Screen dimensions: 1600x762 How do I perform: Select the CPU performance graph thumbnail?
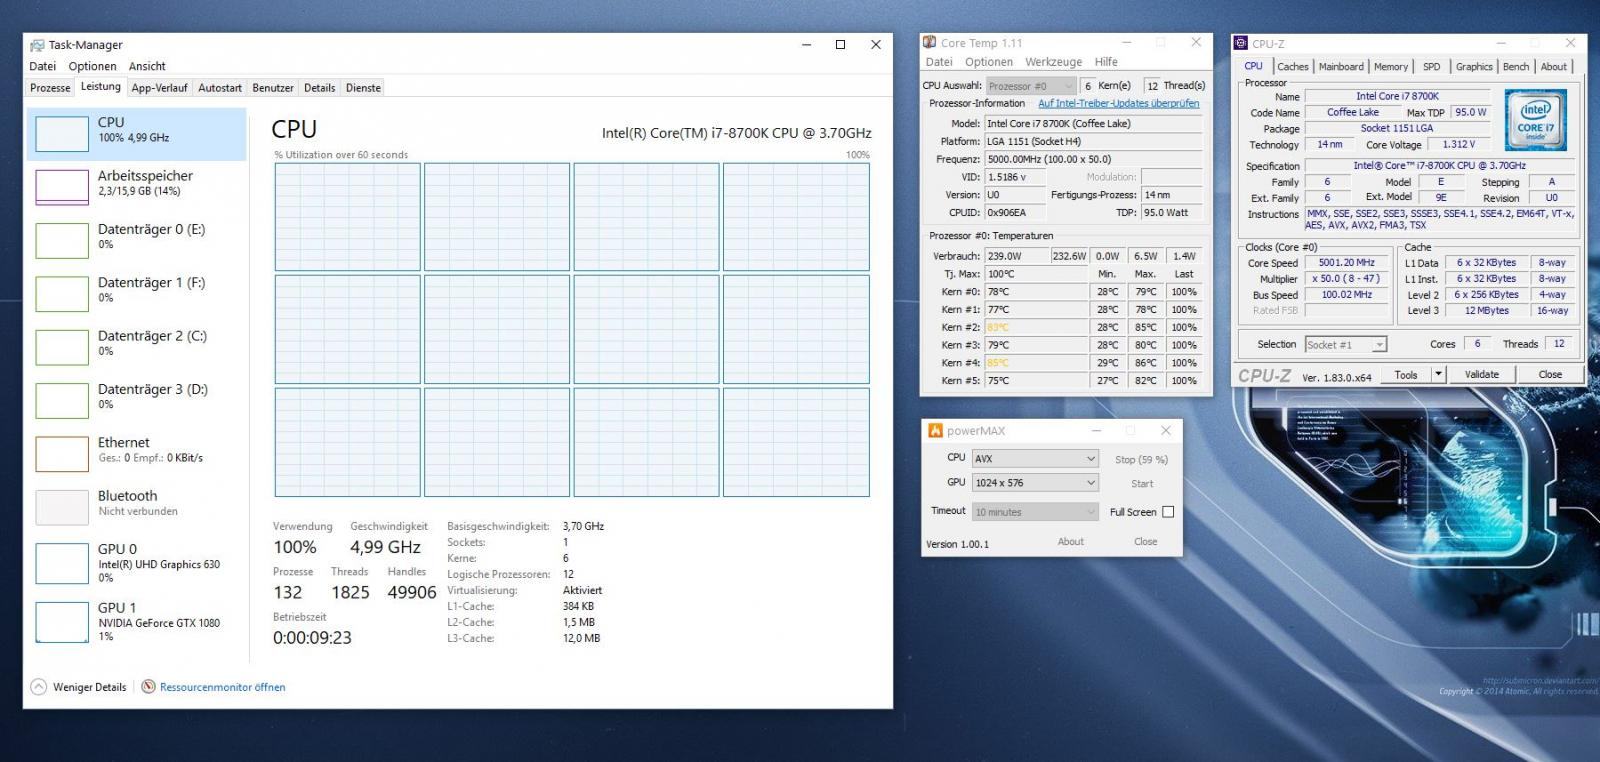(62, 133)
